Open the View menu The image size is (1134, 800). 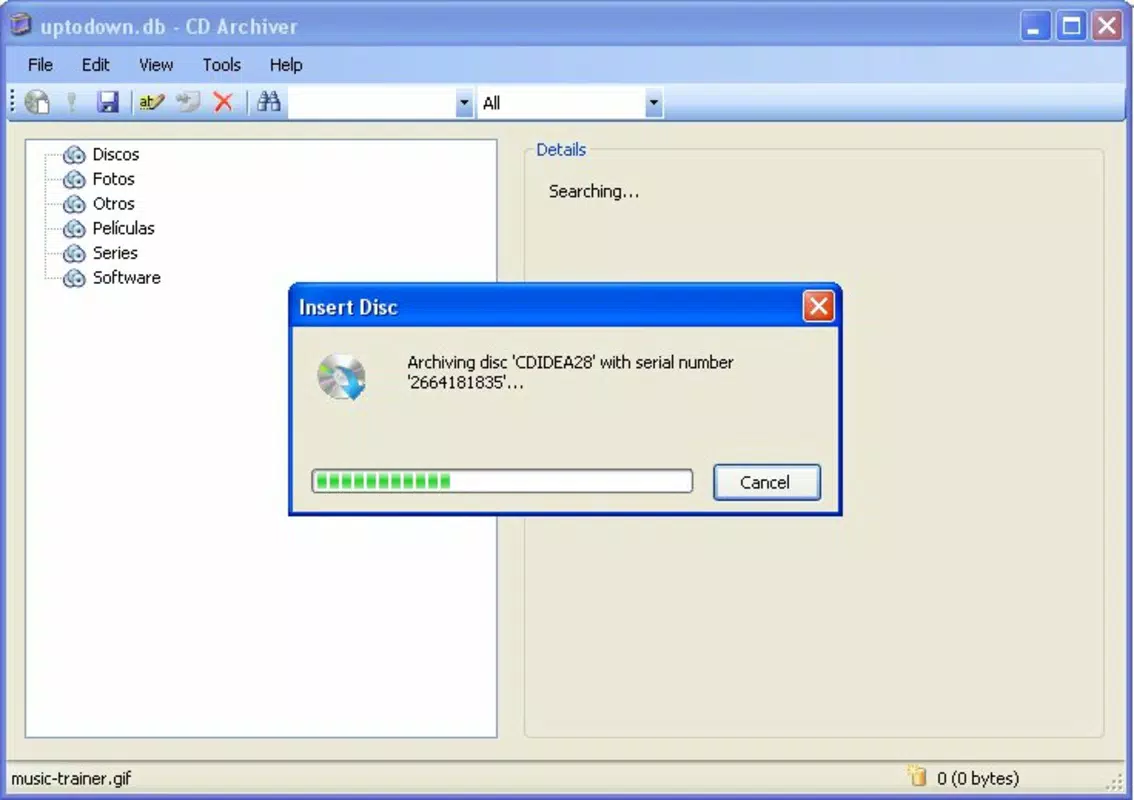[x=155, y=65]
